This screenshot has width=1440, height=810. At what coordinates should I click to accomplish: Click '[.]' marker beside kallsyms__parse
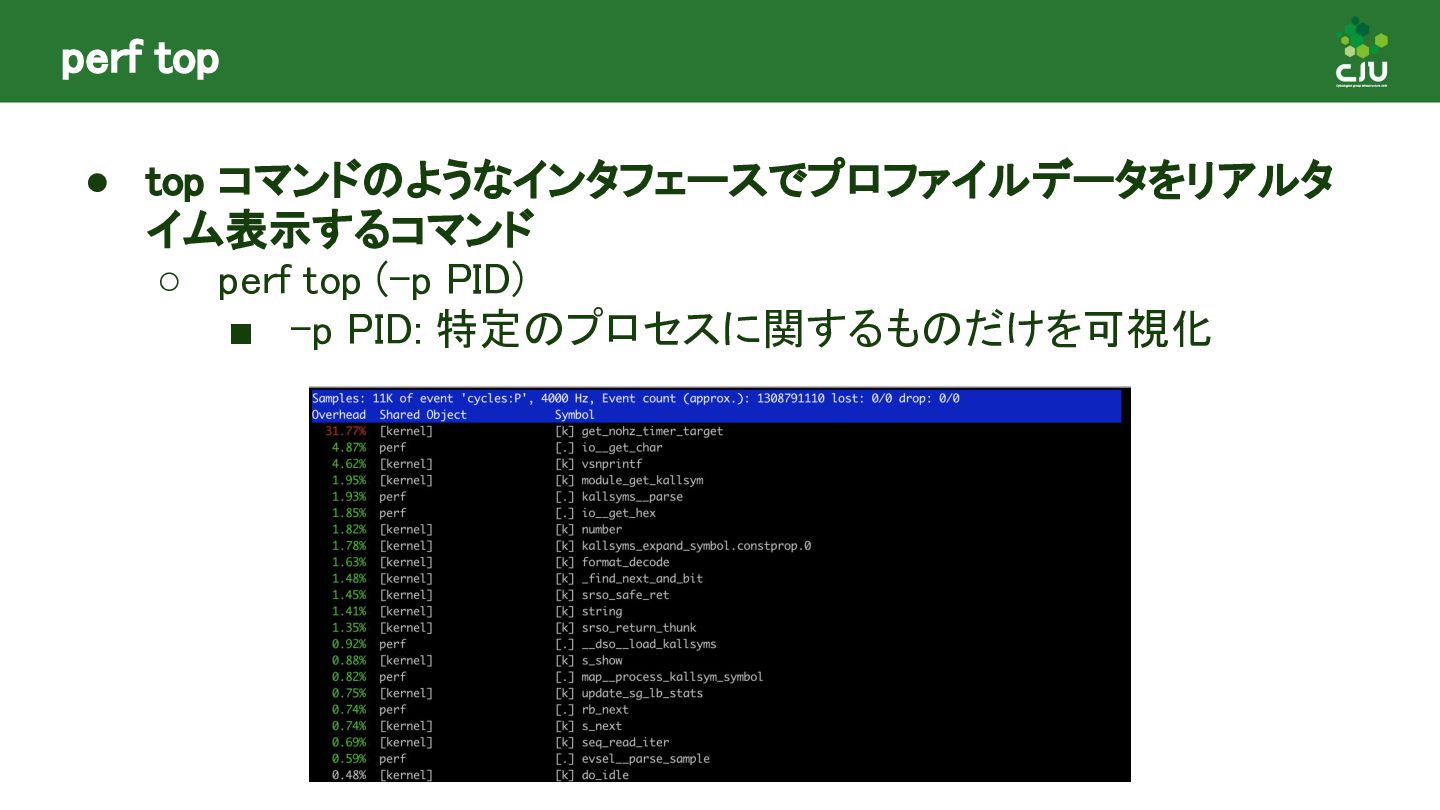pos(565,496)
